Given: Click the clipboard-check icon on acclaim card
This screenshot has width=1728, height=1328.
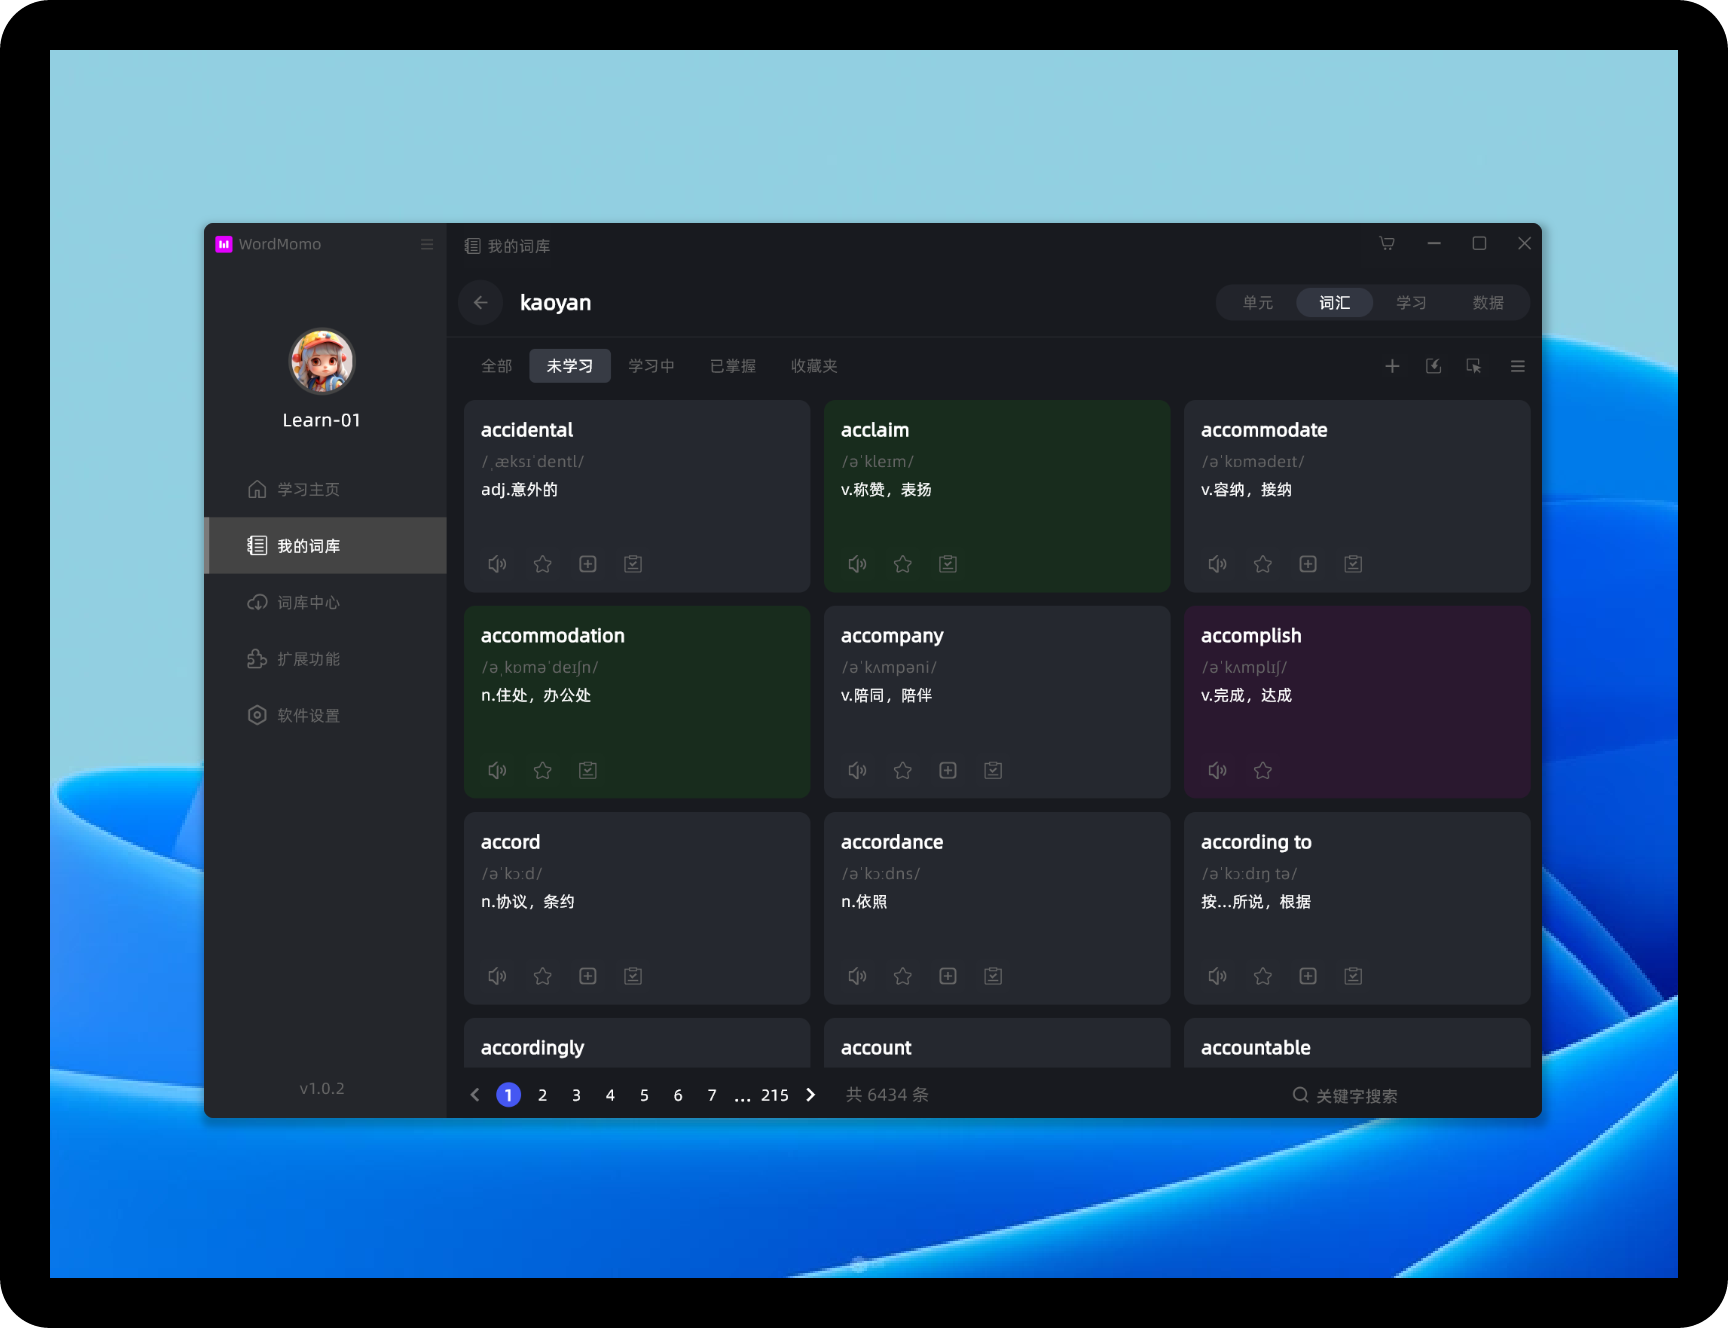Looking at the screenshot, I should [948, 564].
